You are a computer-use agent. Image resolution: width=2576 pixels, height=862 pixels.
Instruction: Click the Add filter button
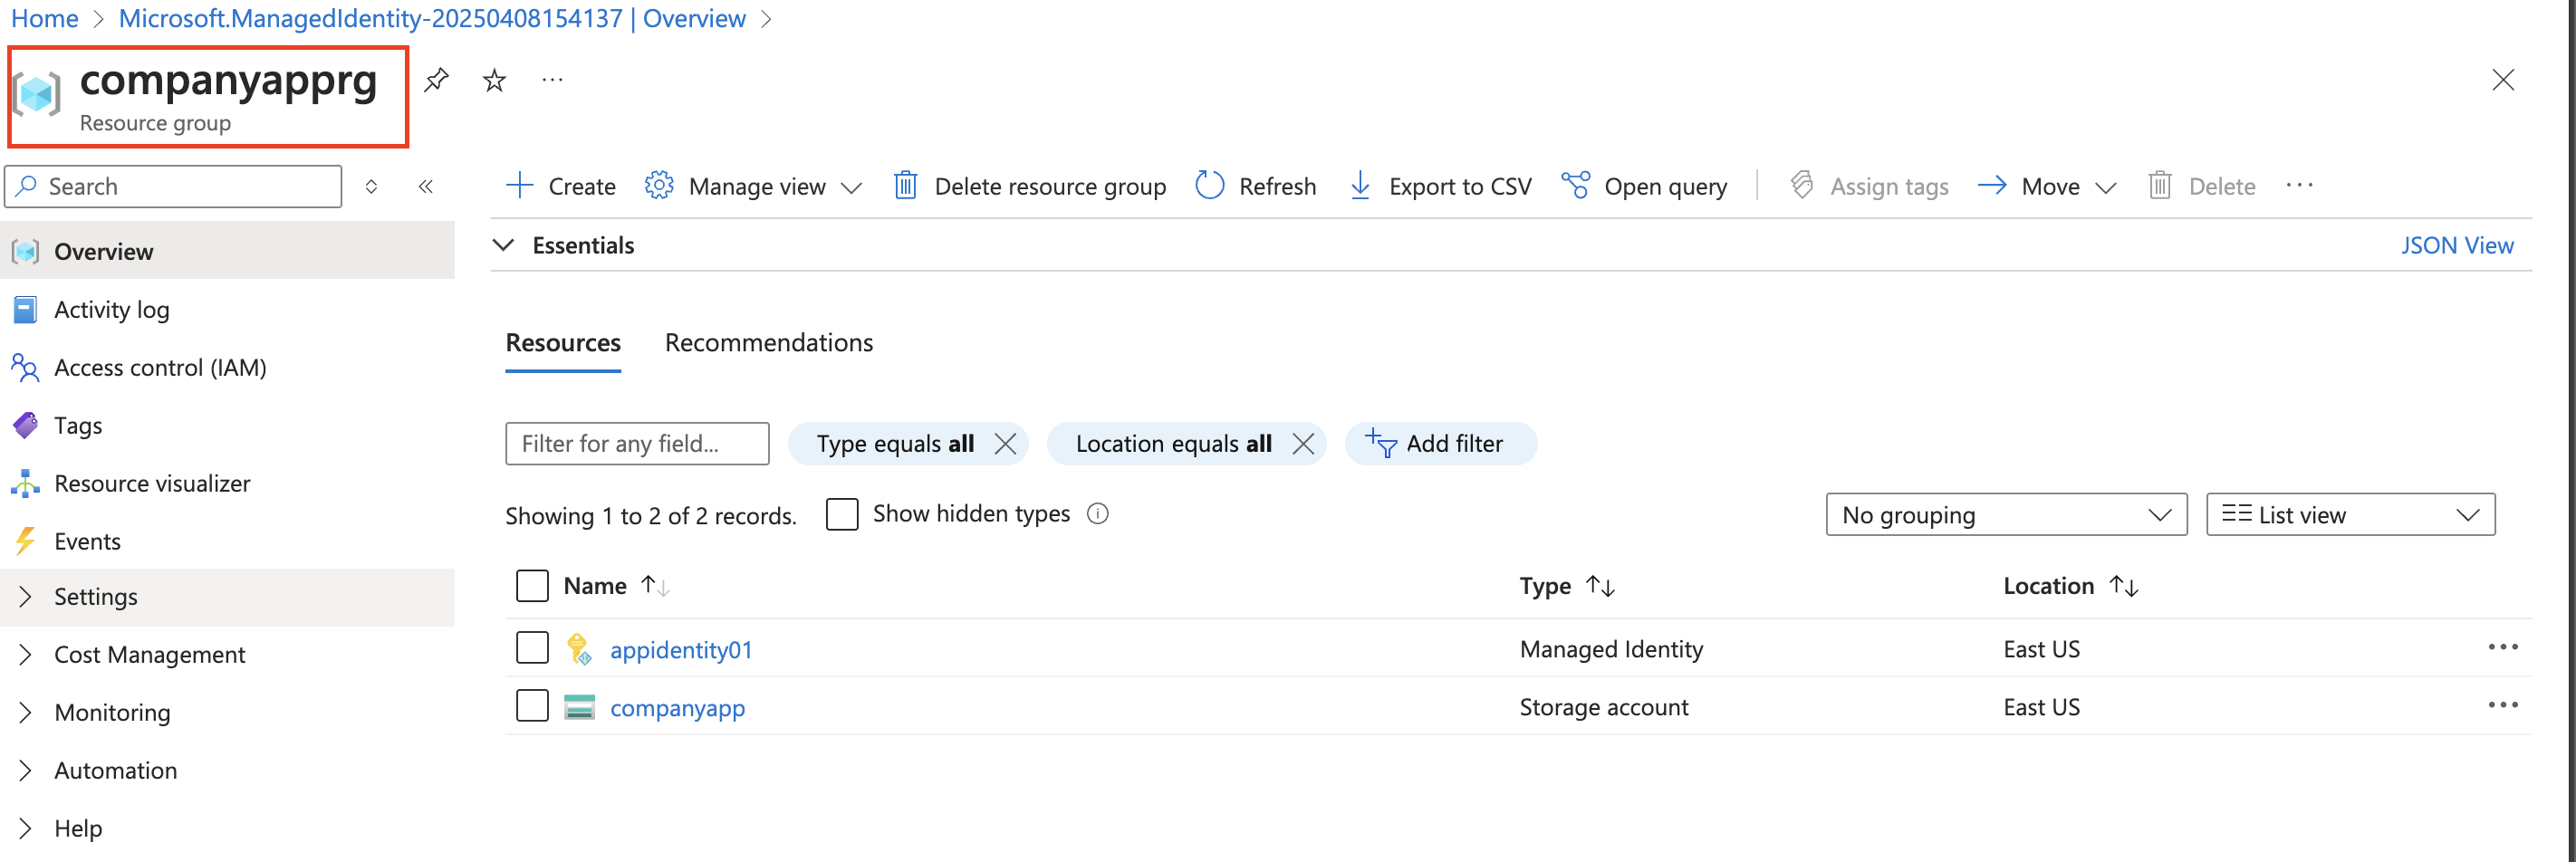1440,444
